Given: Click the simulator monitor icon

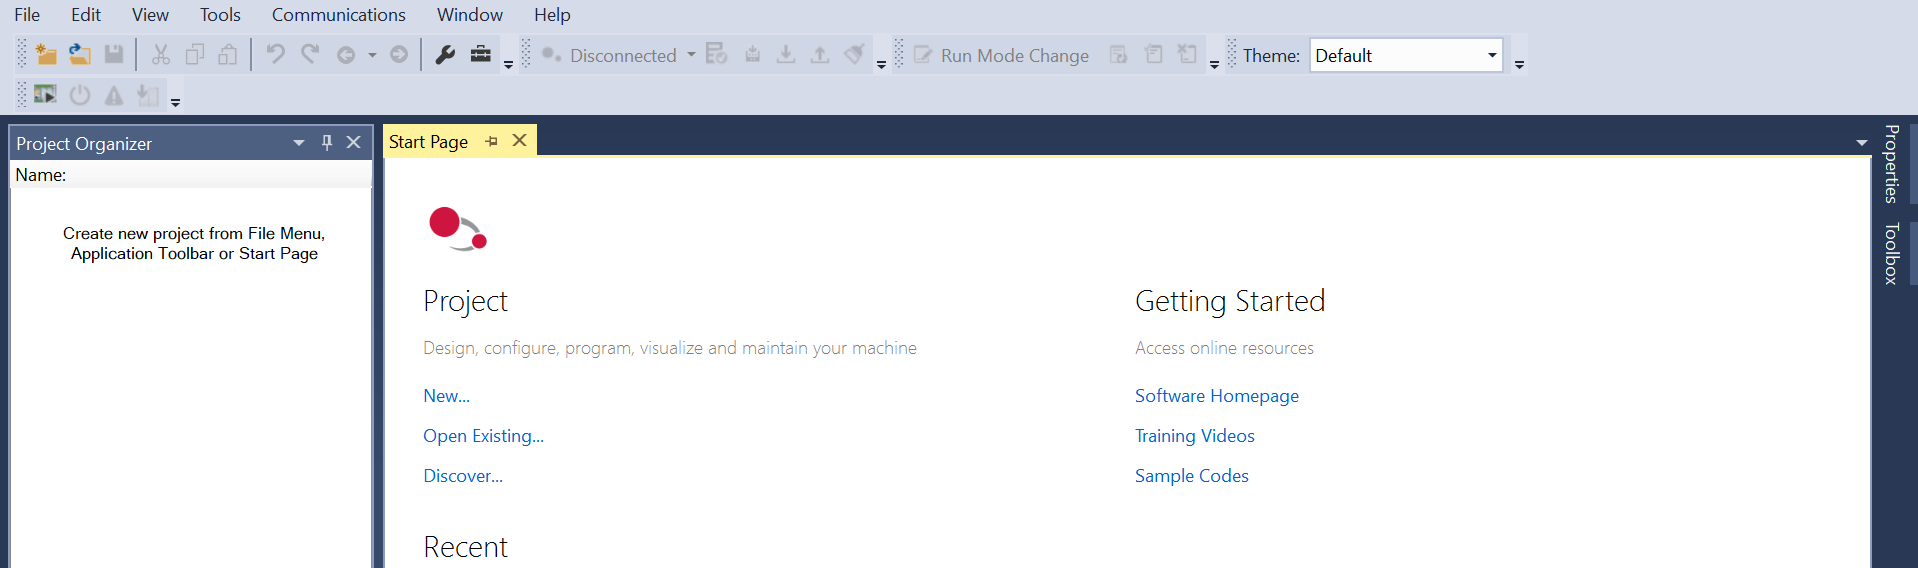Looking at the screenshot, I should click(45, 95).
